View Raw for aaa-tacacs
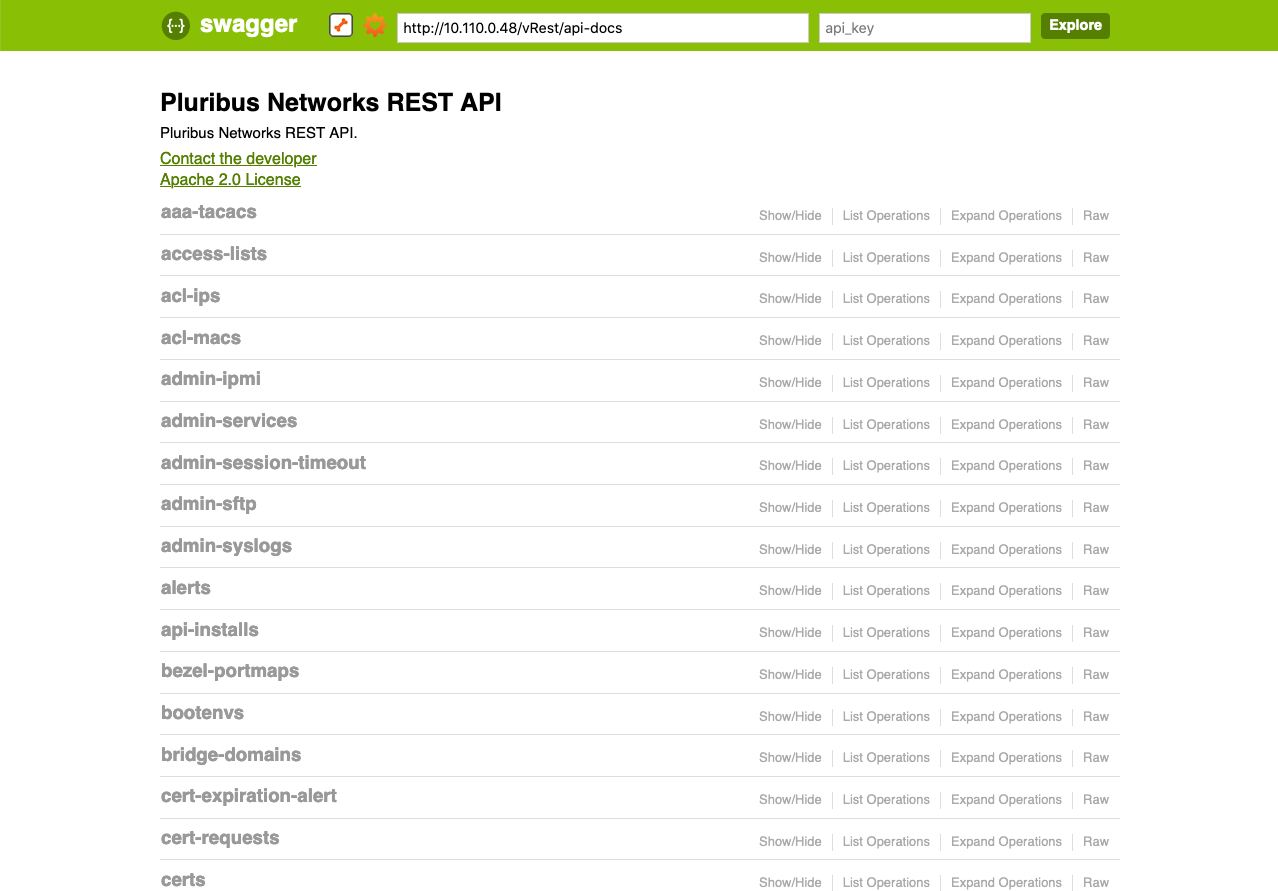 [x=1096, y=216]
